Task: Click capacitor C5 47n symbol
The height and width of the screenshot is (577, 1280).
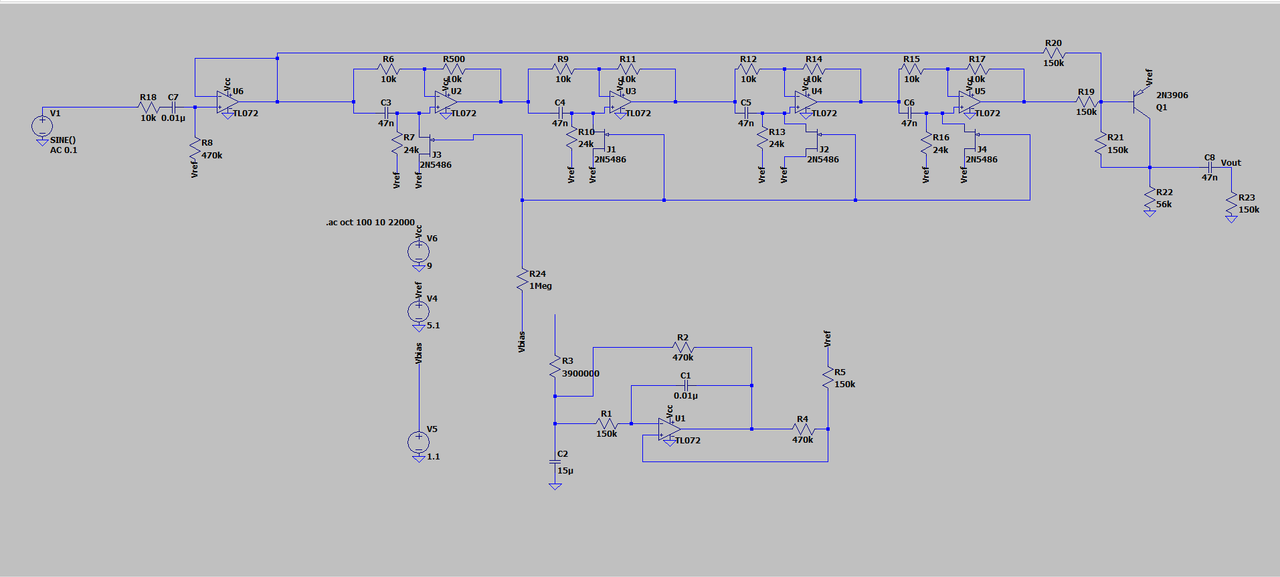Action: 746,112
